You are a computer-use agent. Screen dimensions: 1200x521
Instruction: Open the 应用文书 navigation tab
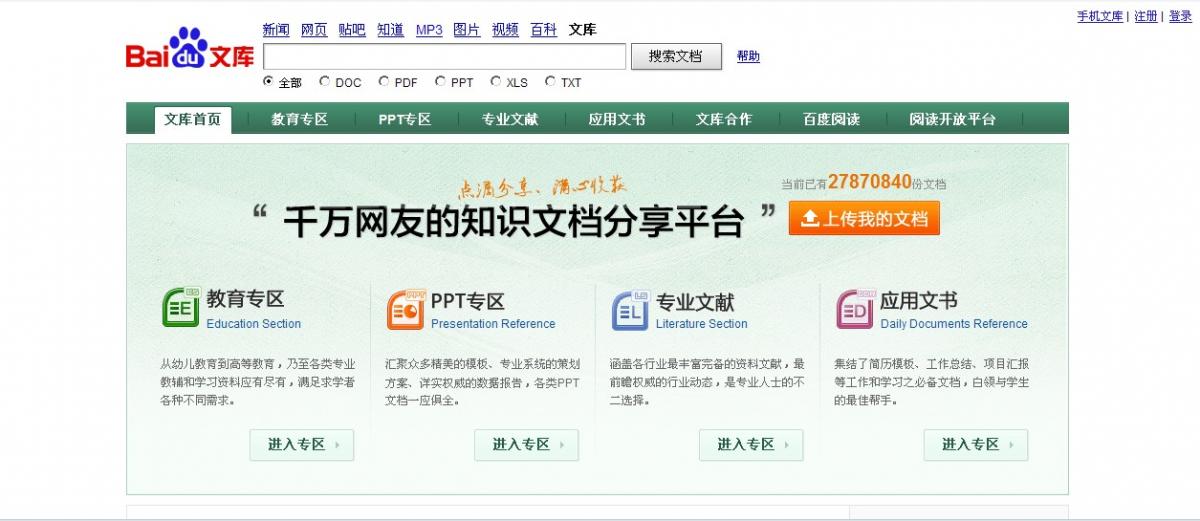617,119
